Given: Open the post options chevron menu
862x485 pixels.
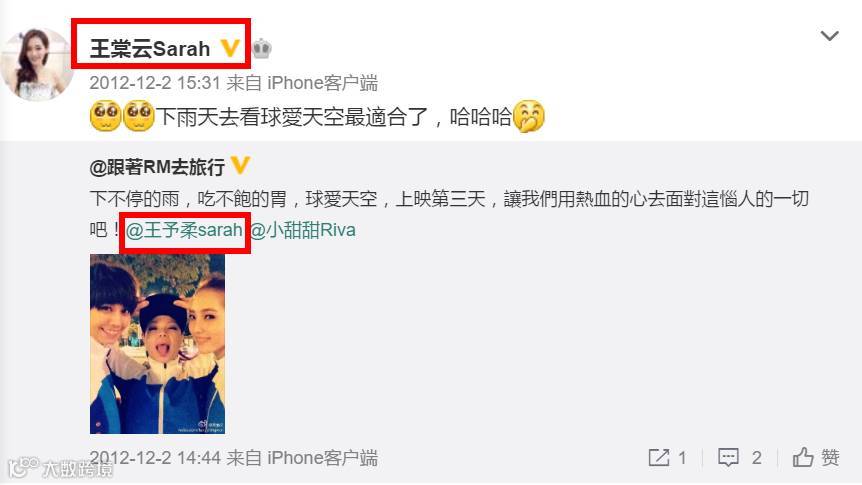Looking at the screenshot, I should pyautogui.click(x=829, y=36).
